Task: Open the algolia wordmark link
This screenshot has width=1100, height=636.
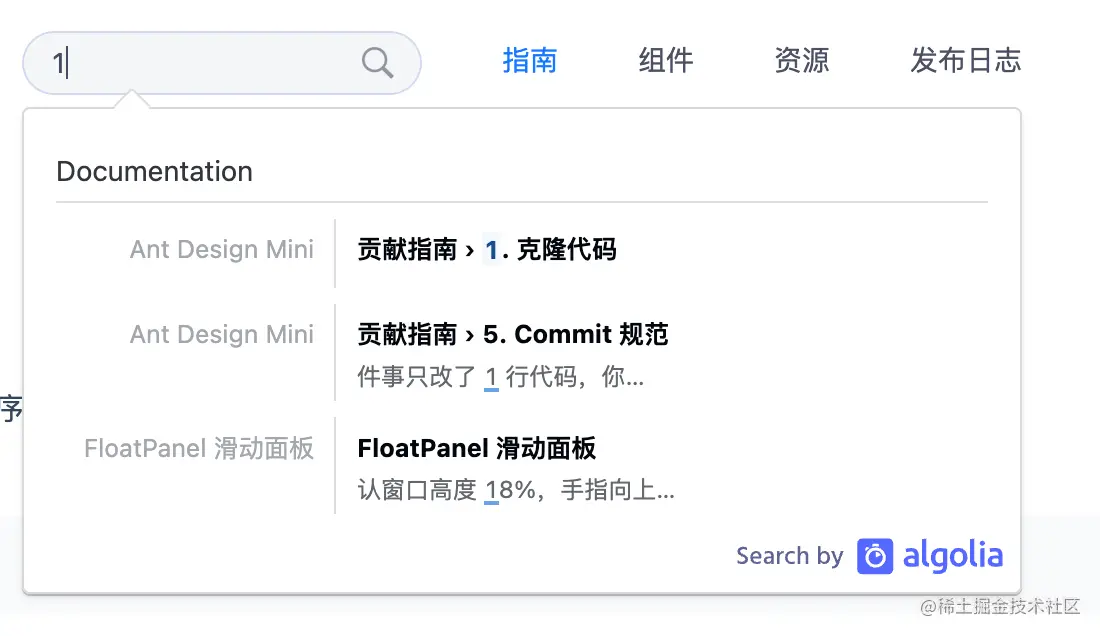Action: tap(952, 556)
